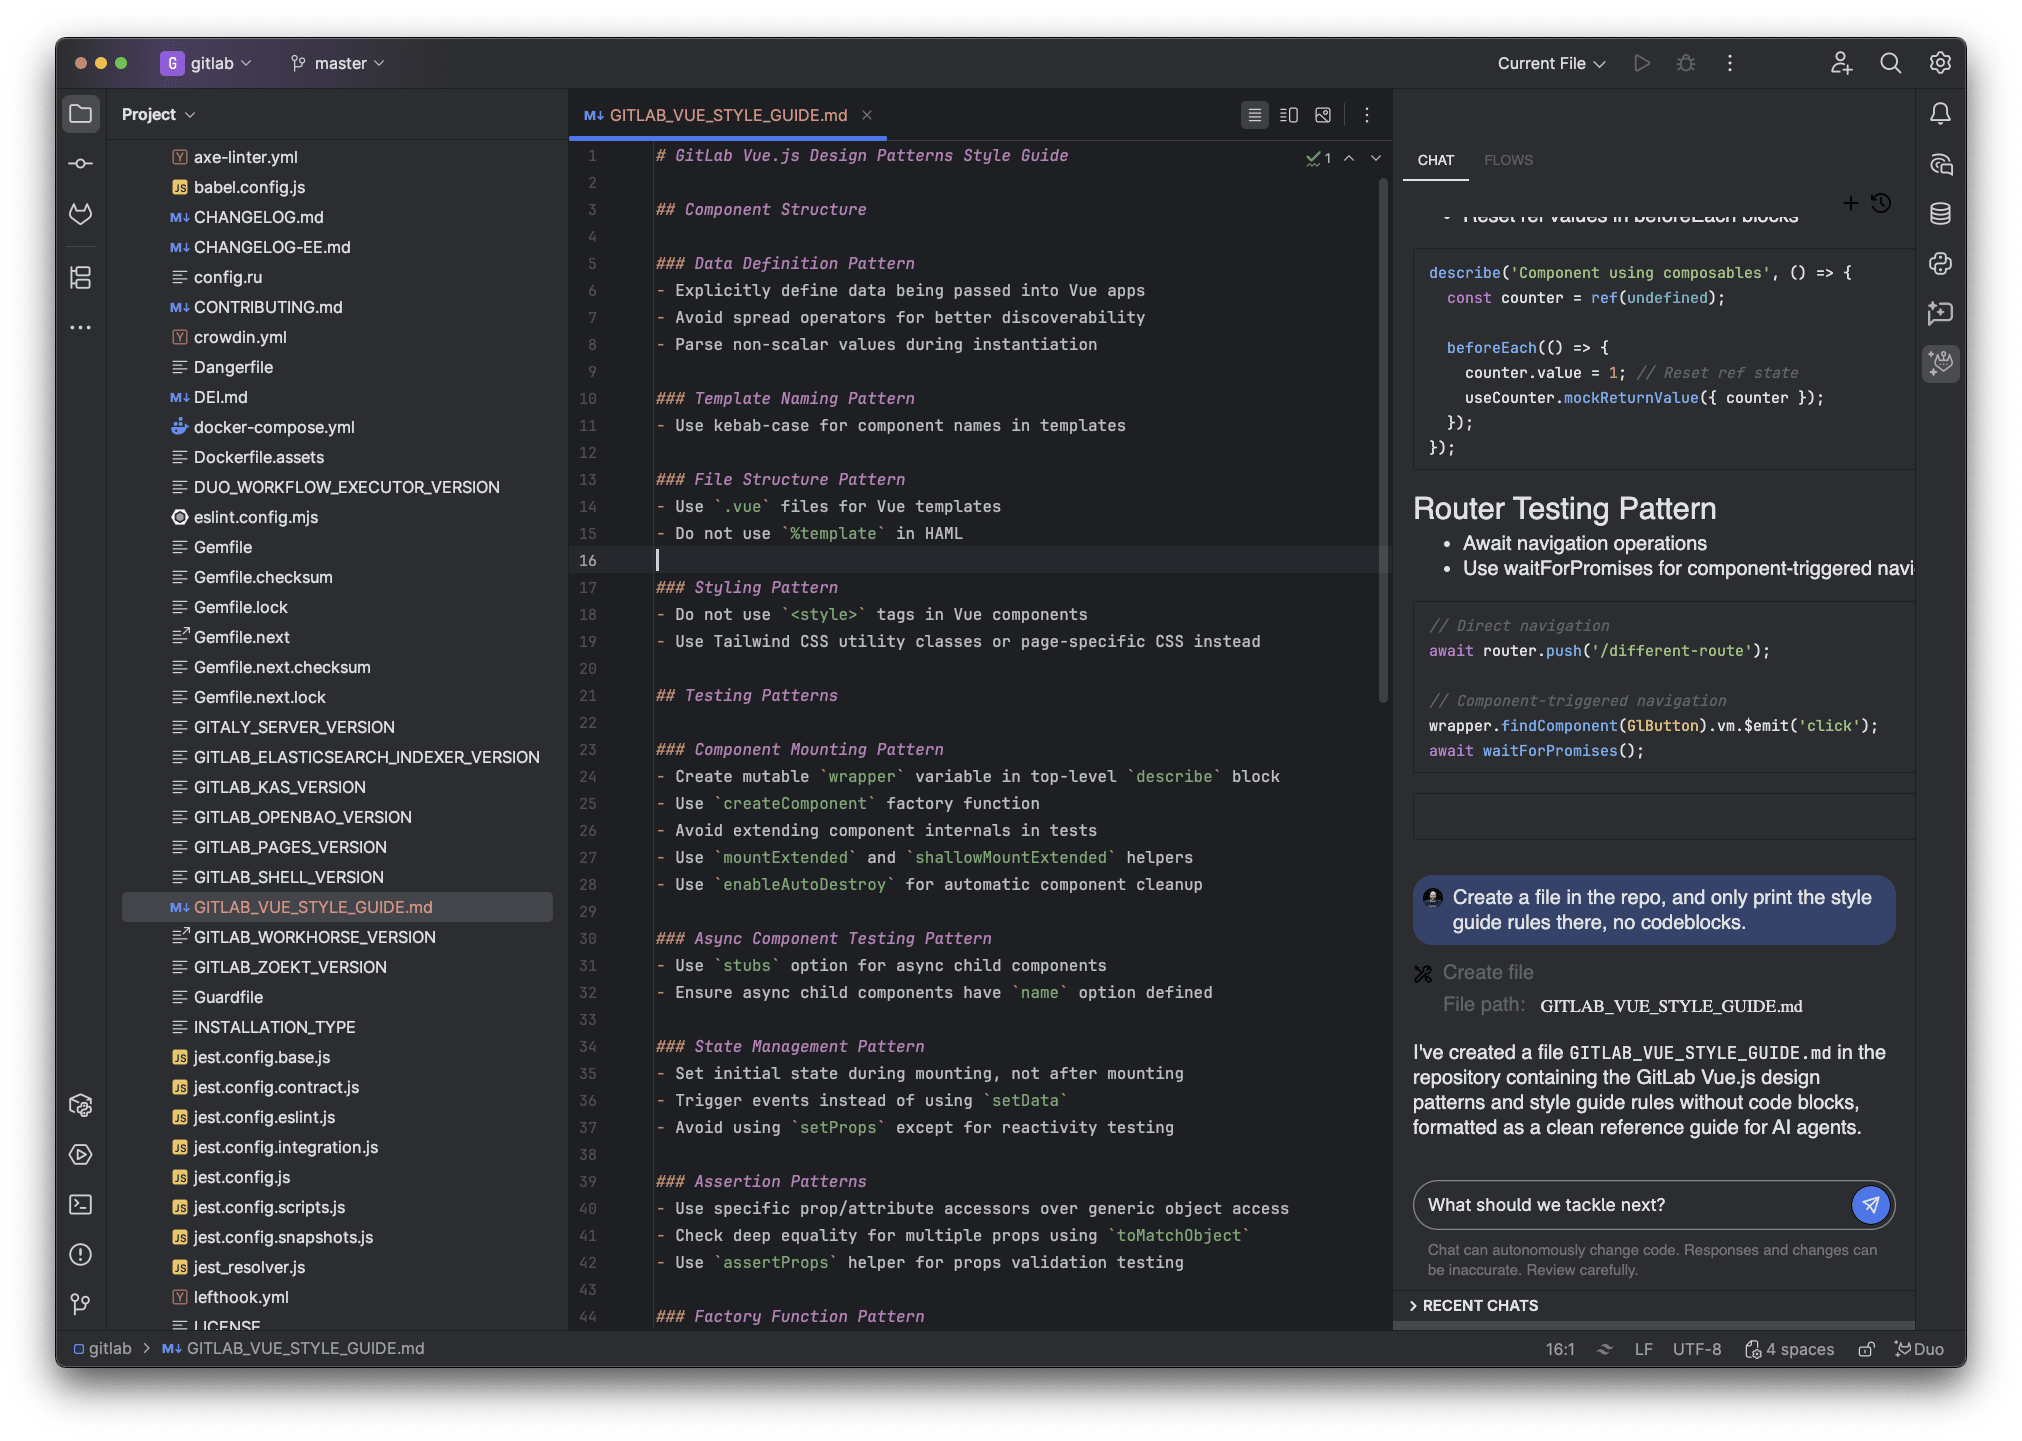Open the Database tool window
Viewport: 2022px width, 1441px height.
point(1941,212)
